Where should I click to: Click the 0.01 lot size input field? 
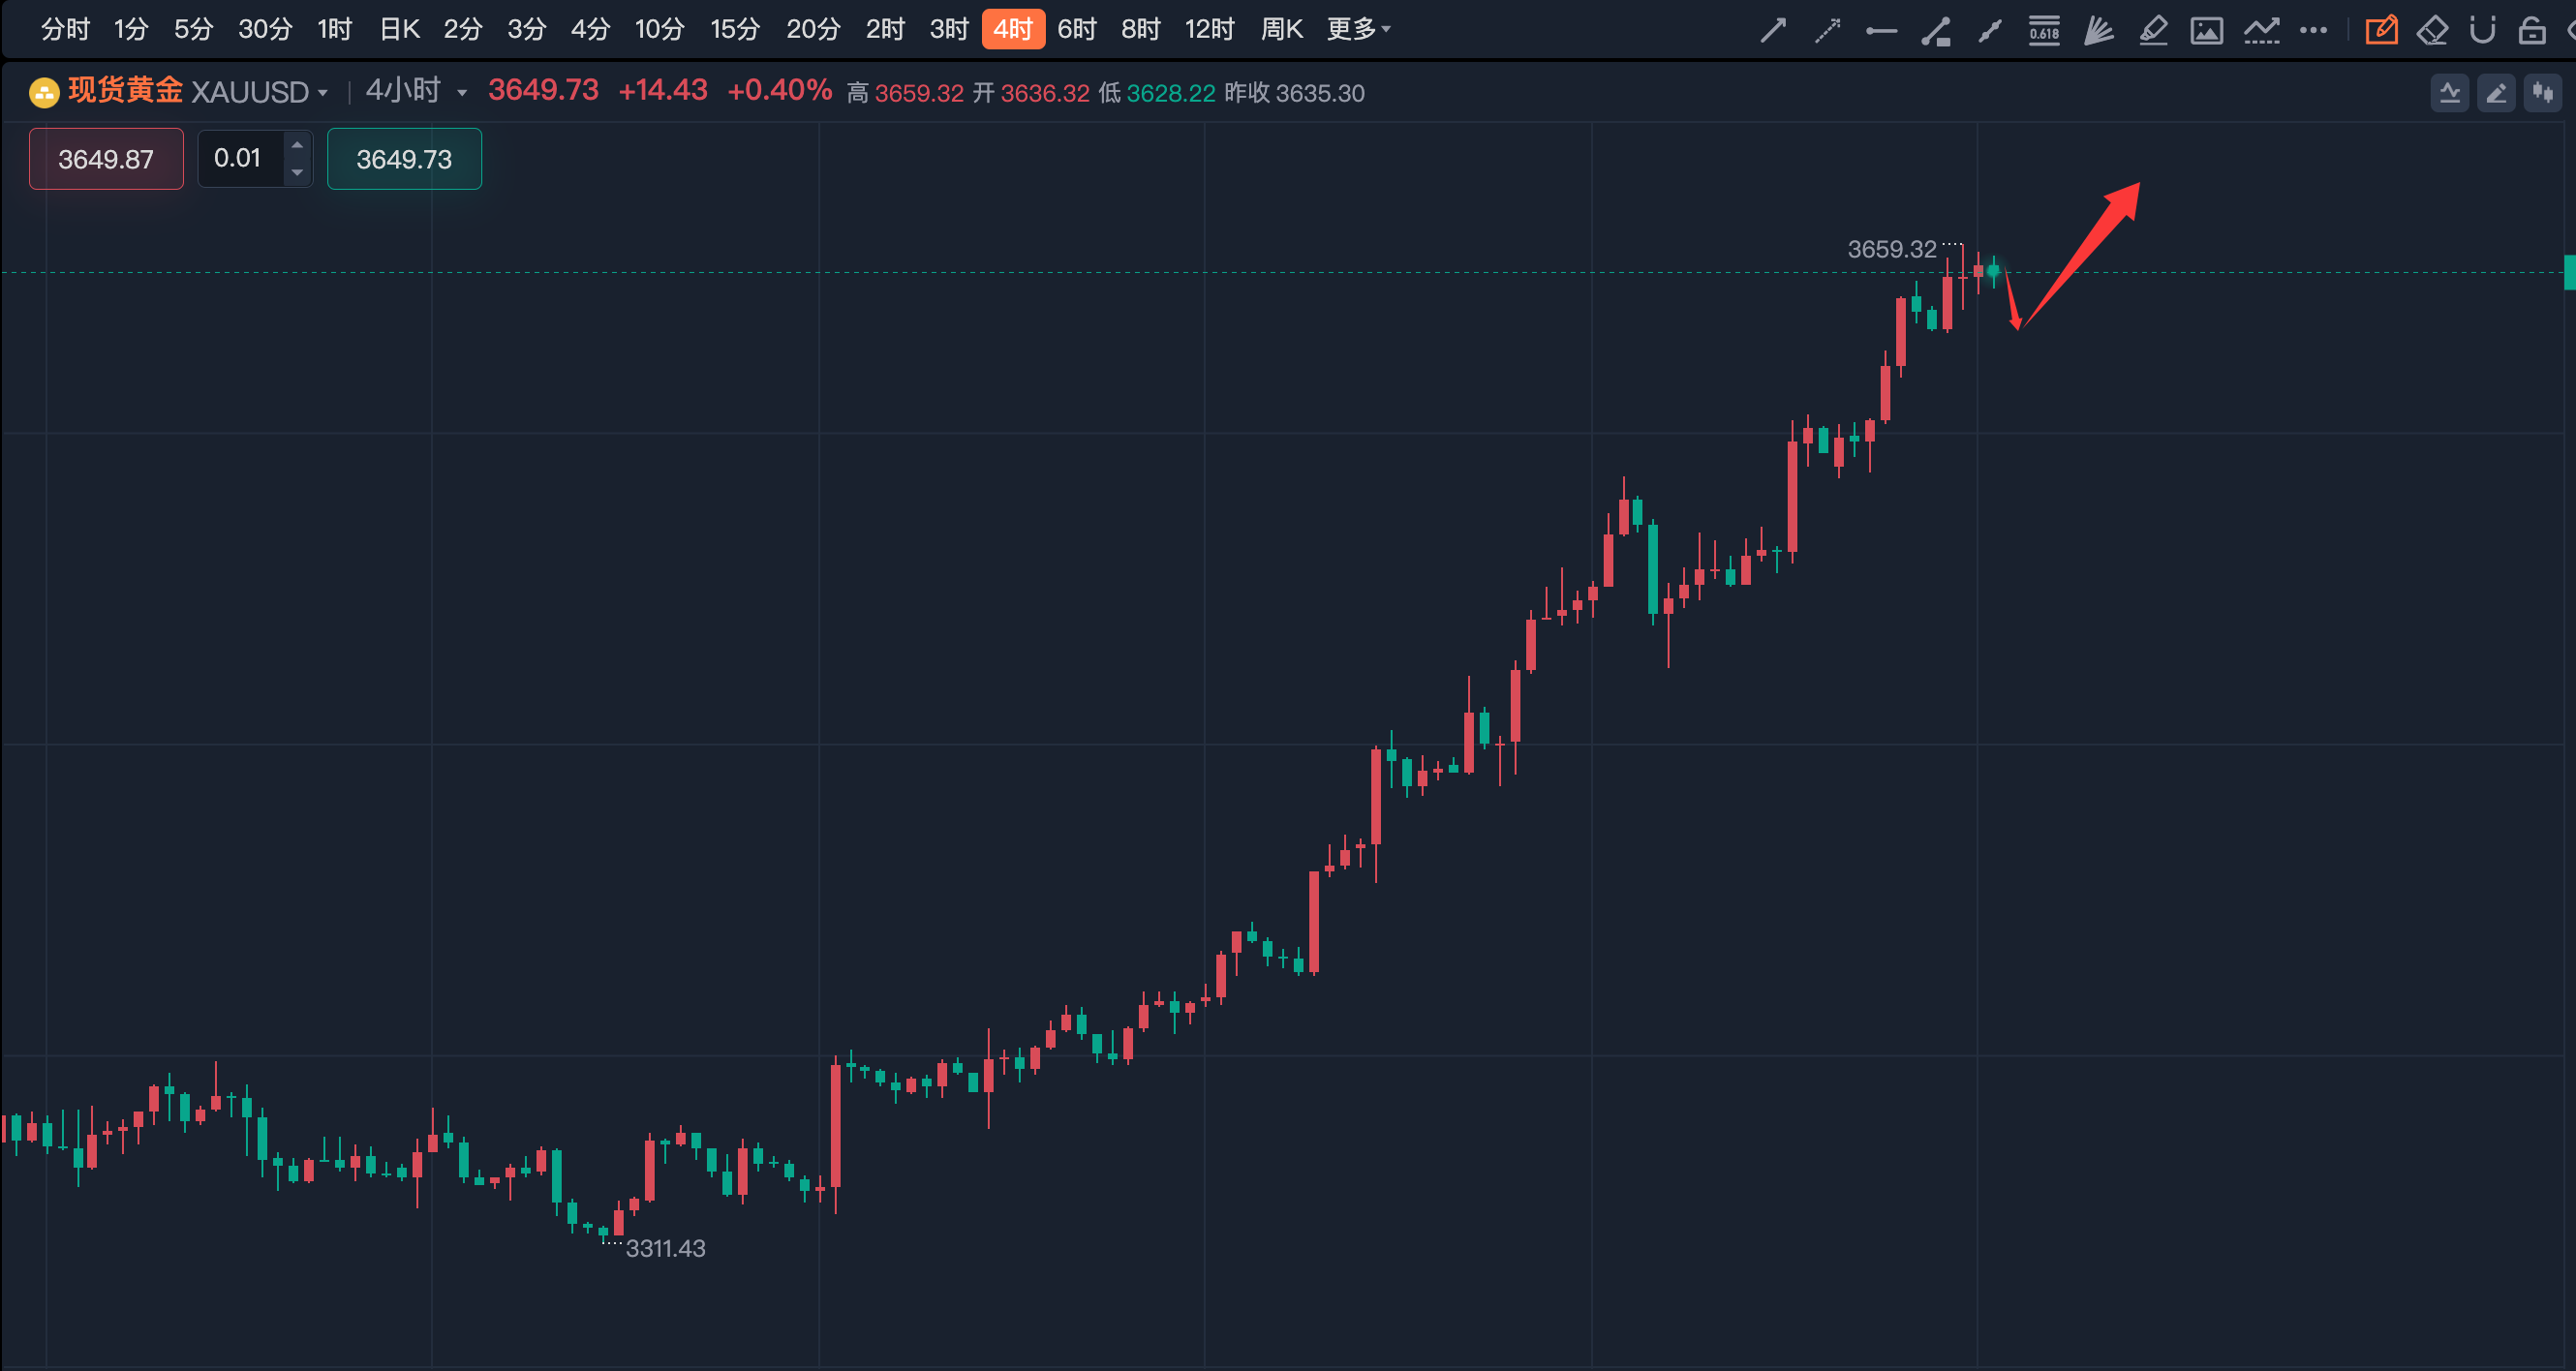pyautogui.click(x=240, y=159)
